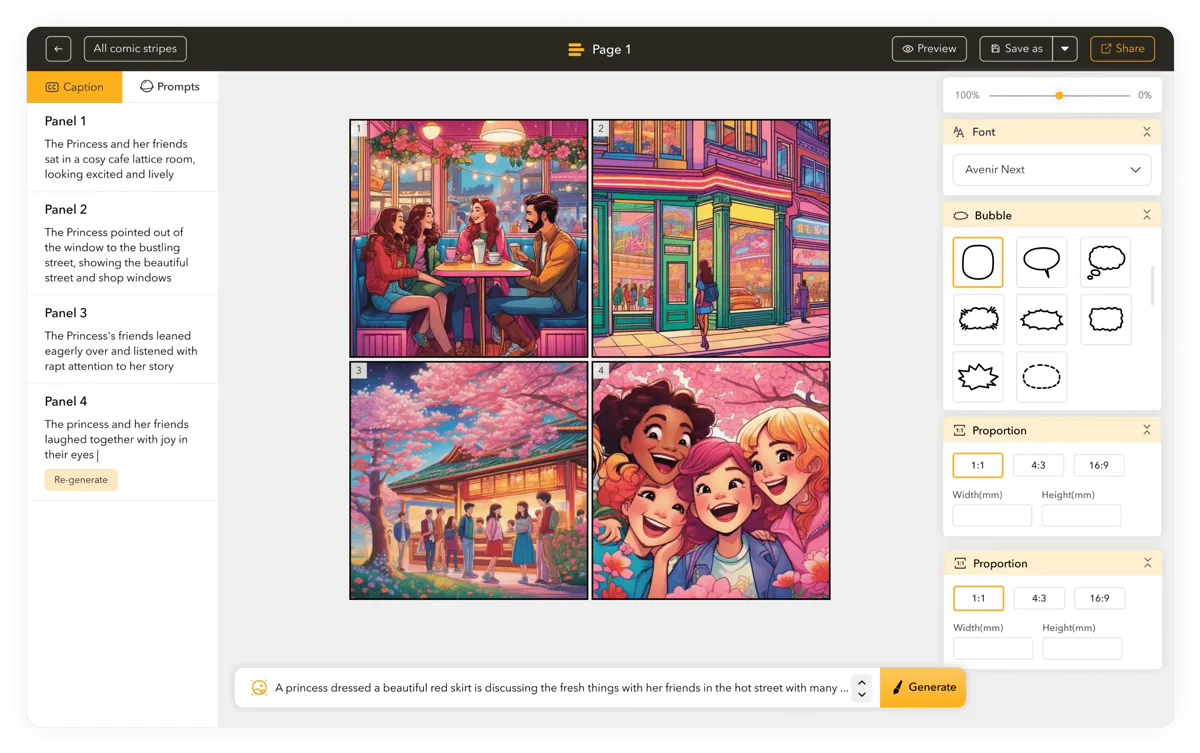
Task: Collapse the Bubble panel
Action: pos(1147,214)
